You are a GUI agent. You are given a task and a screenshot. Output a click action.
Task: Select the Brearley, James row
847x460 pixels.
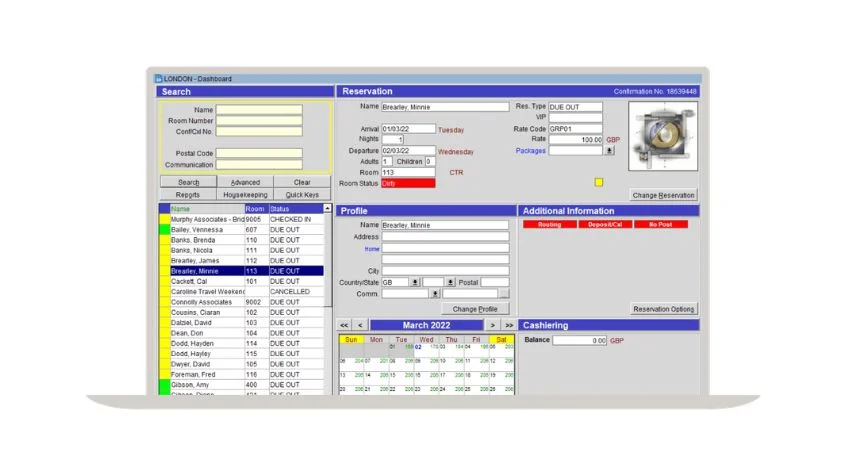pyautogui.click(x=241, y=260)
